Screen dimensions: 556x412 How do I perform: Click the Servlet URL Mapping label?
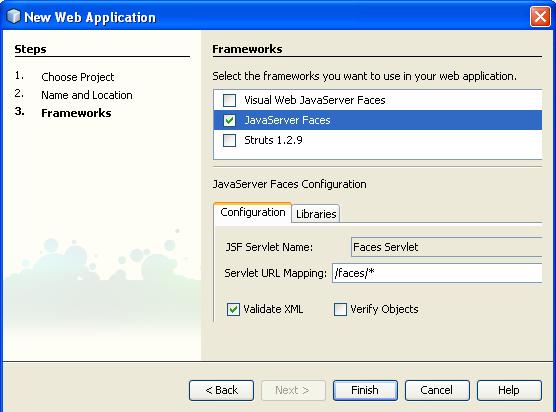click(276, 273)
